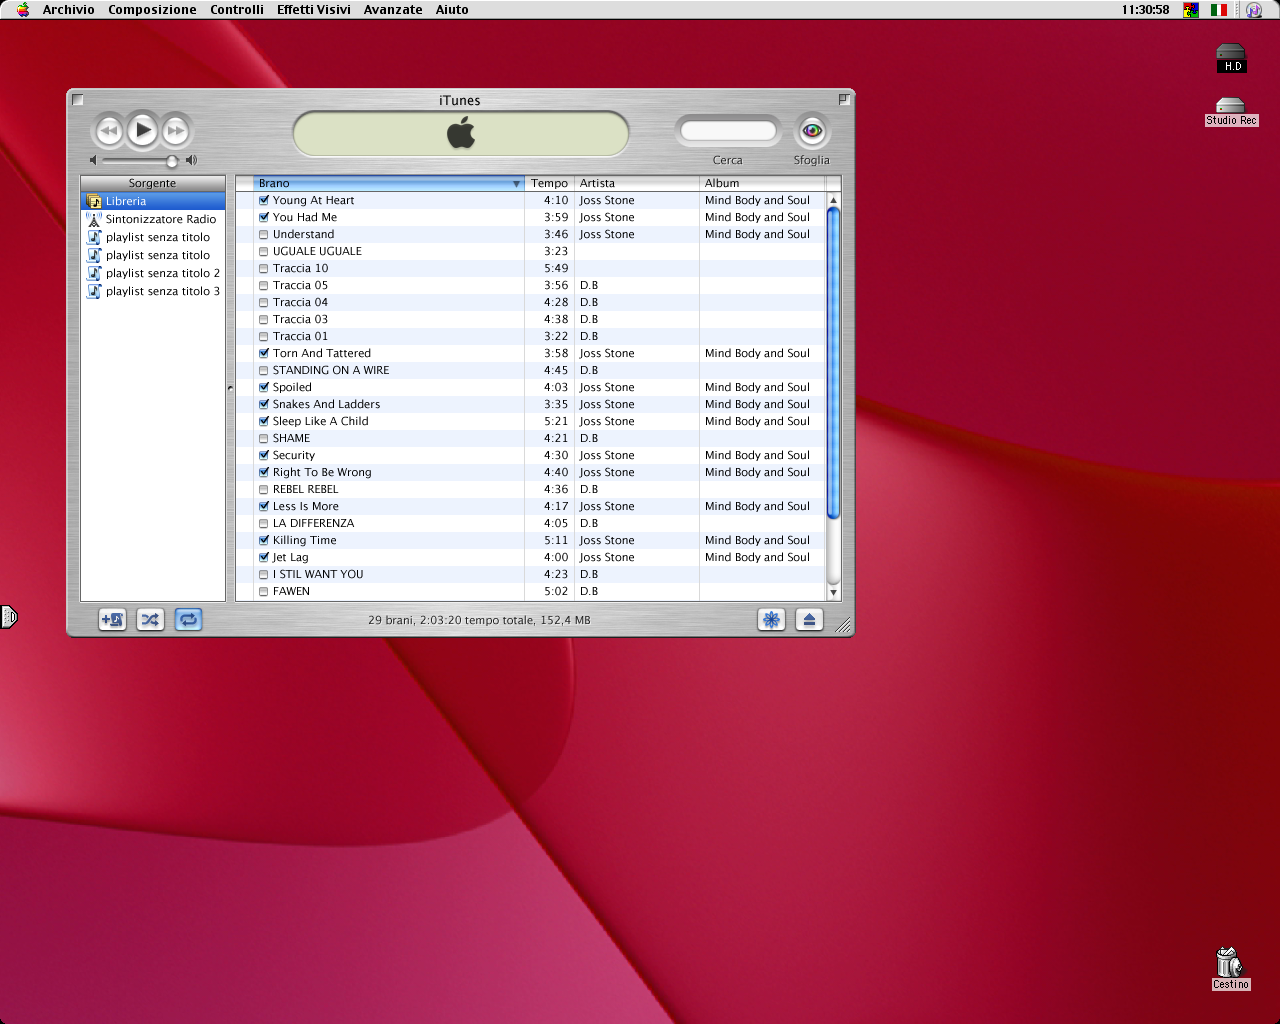Select the song LA DIFFERENZA

pyautogui.click(x=530, y=523)
